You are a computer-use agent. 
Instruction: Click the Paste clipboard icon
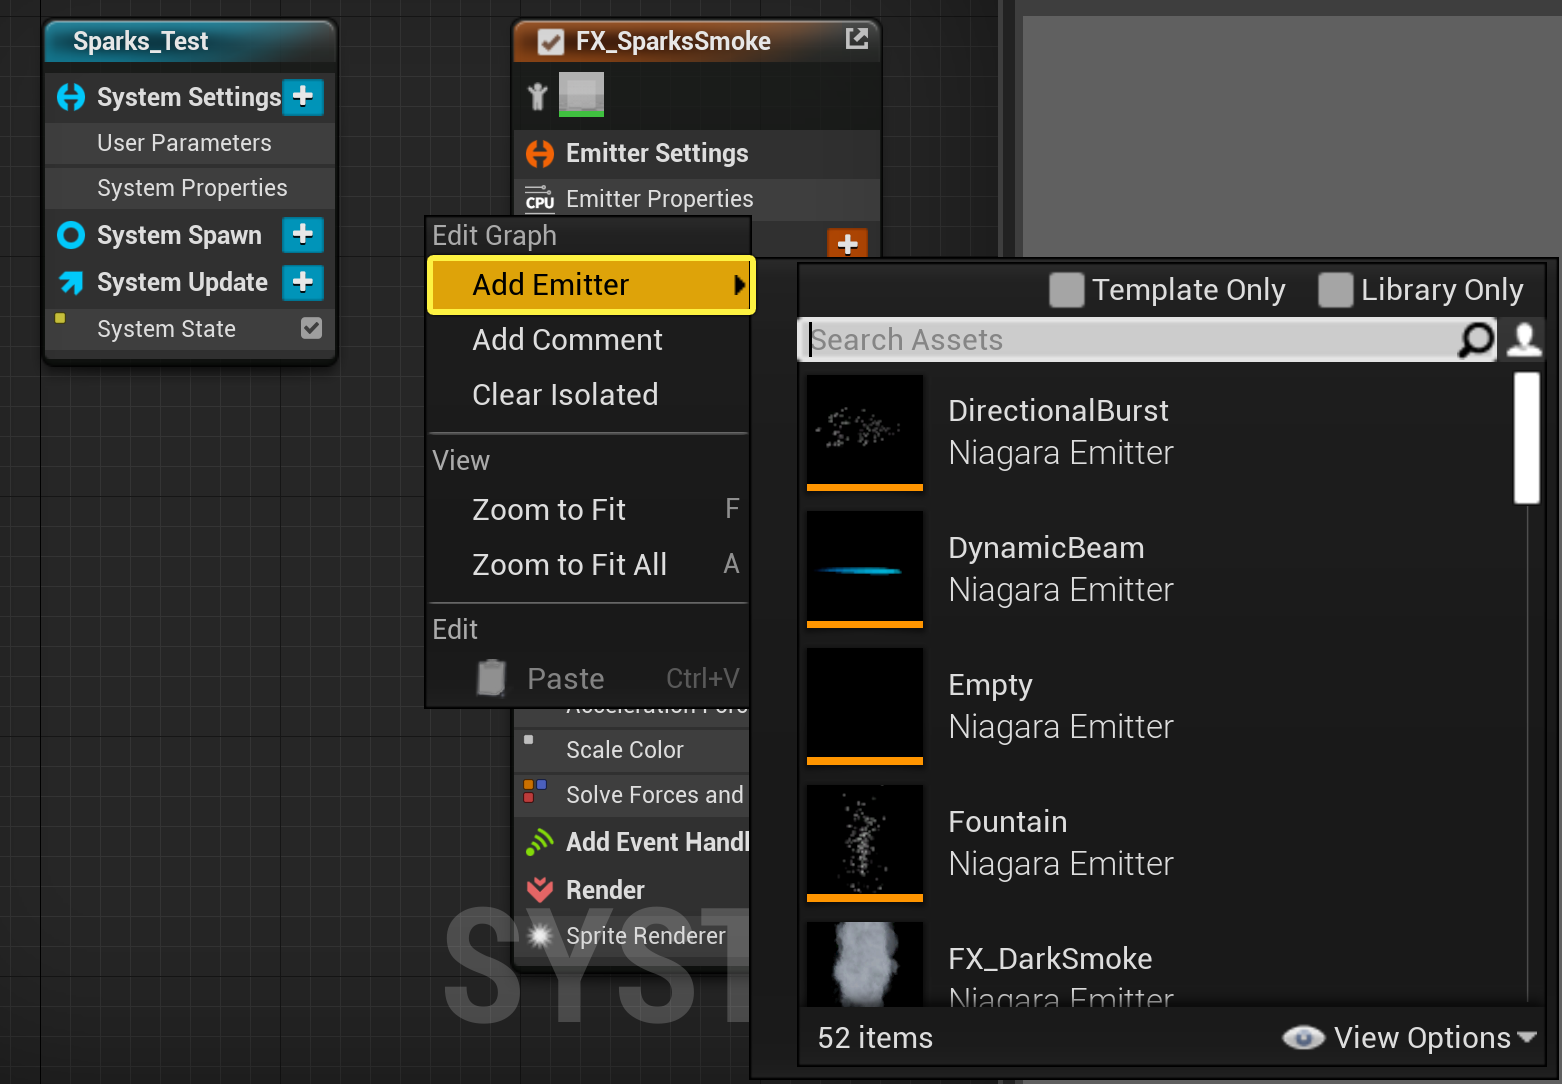coord(491,678)
